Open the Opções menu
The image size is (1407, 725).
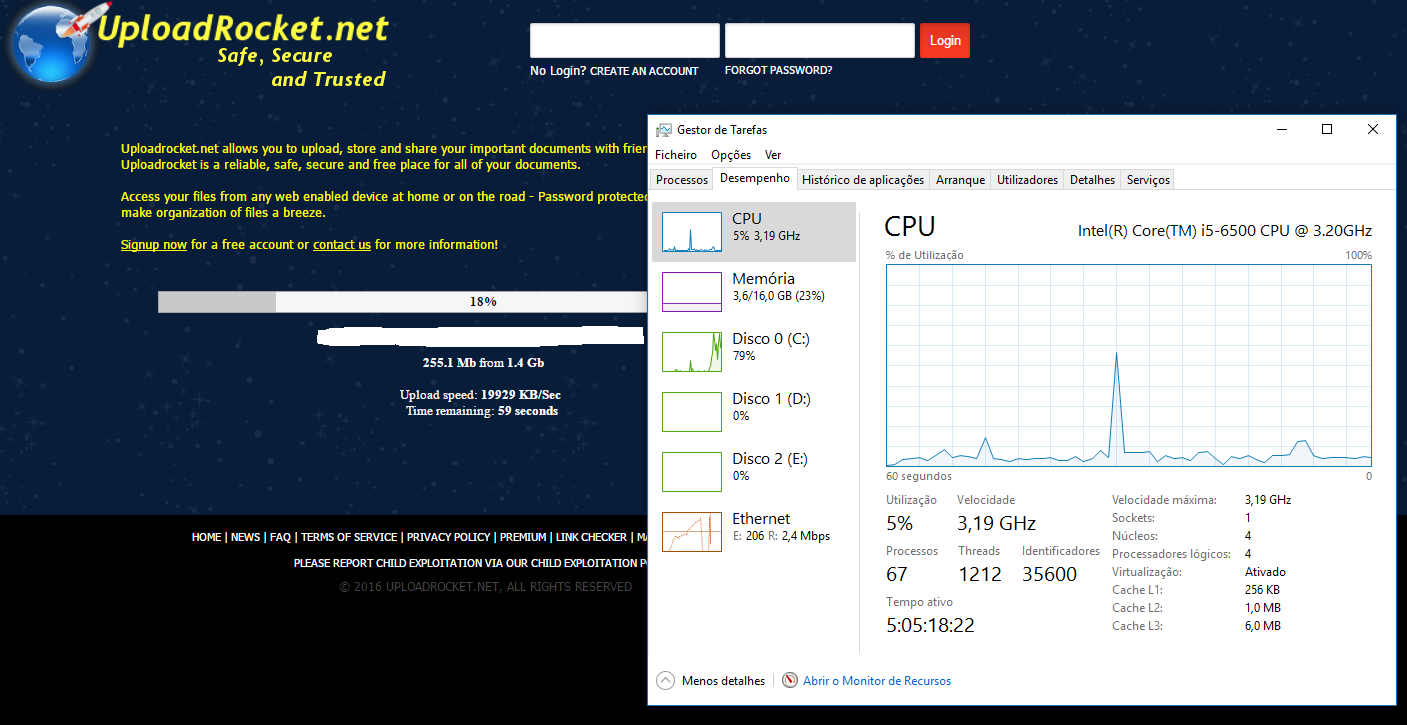click(731, 155)
